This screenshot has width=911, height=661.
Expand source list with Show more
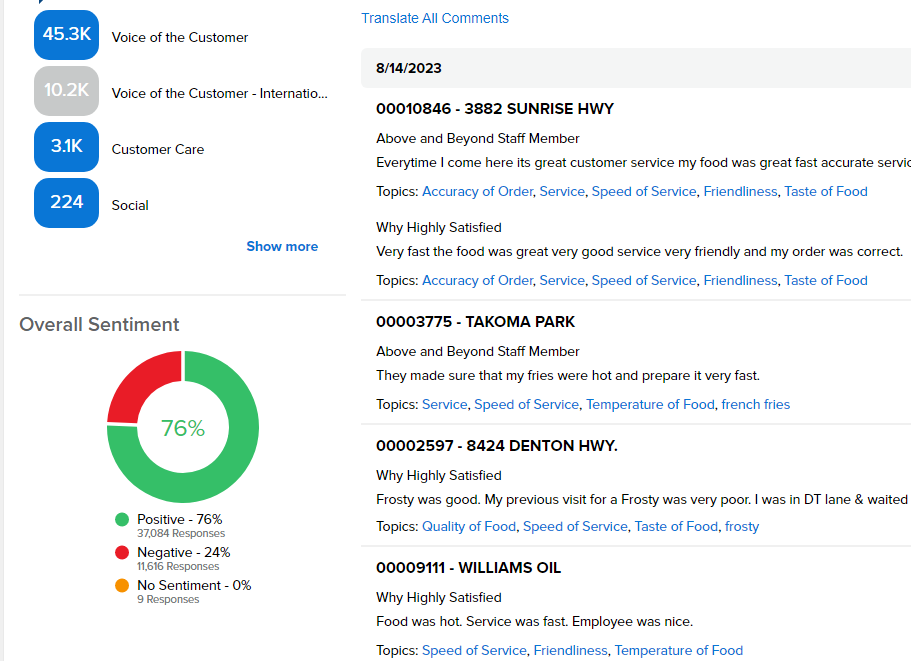tap(282, 246)
